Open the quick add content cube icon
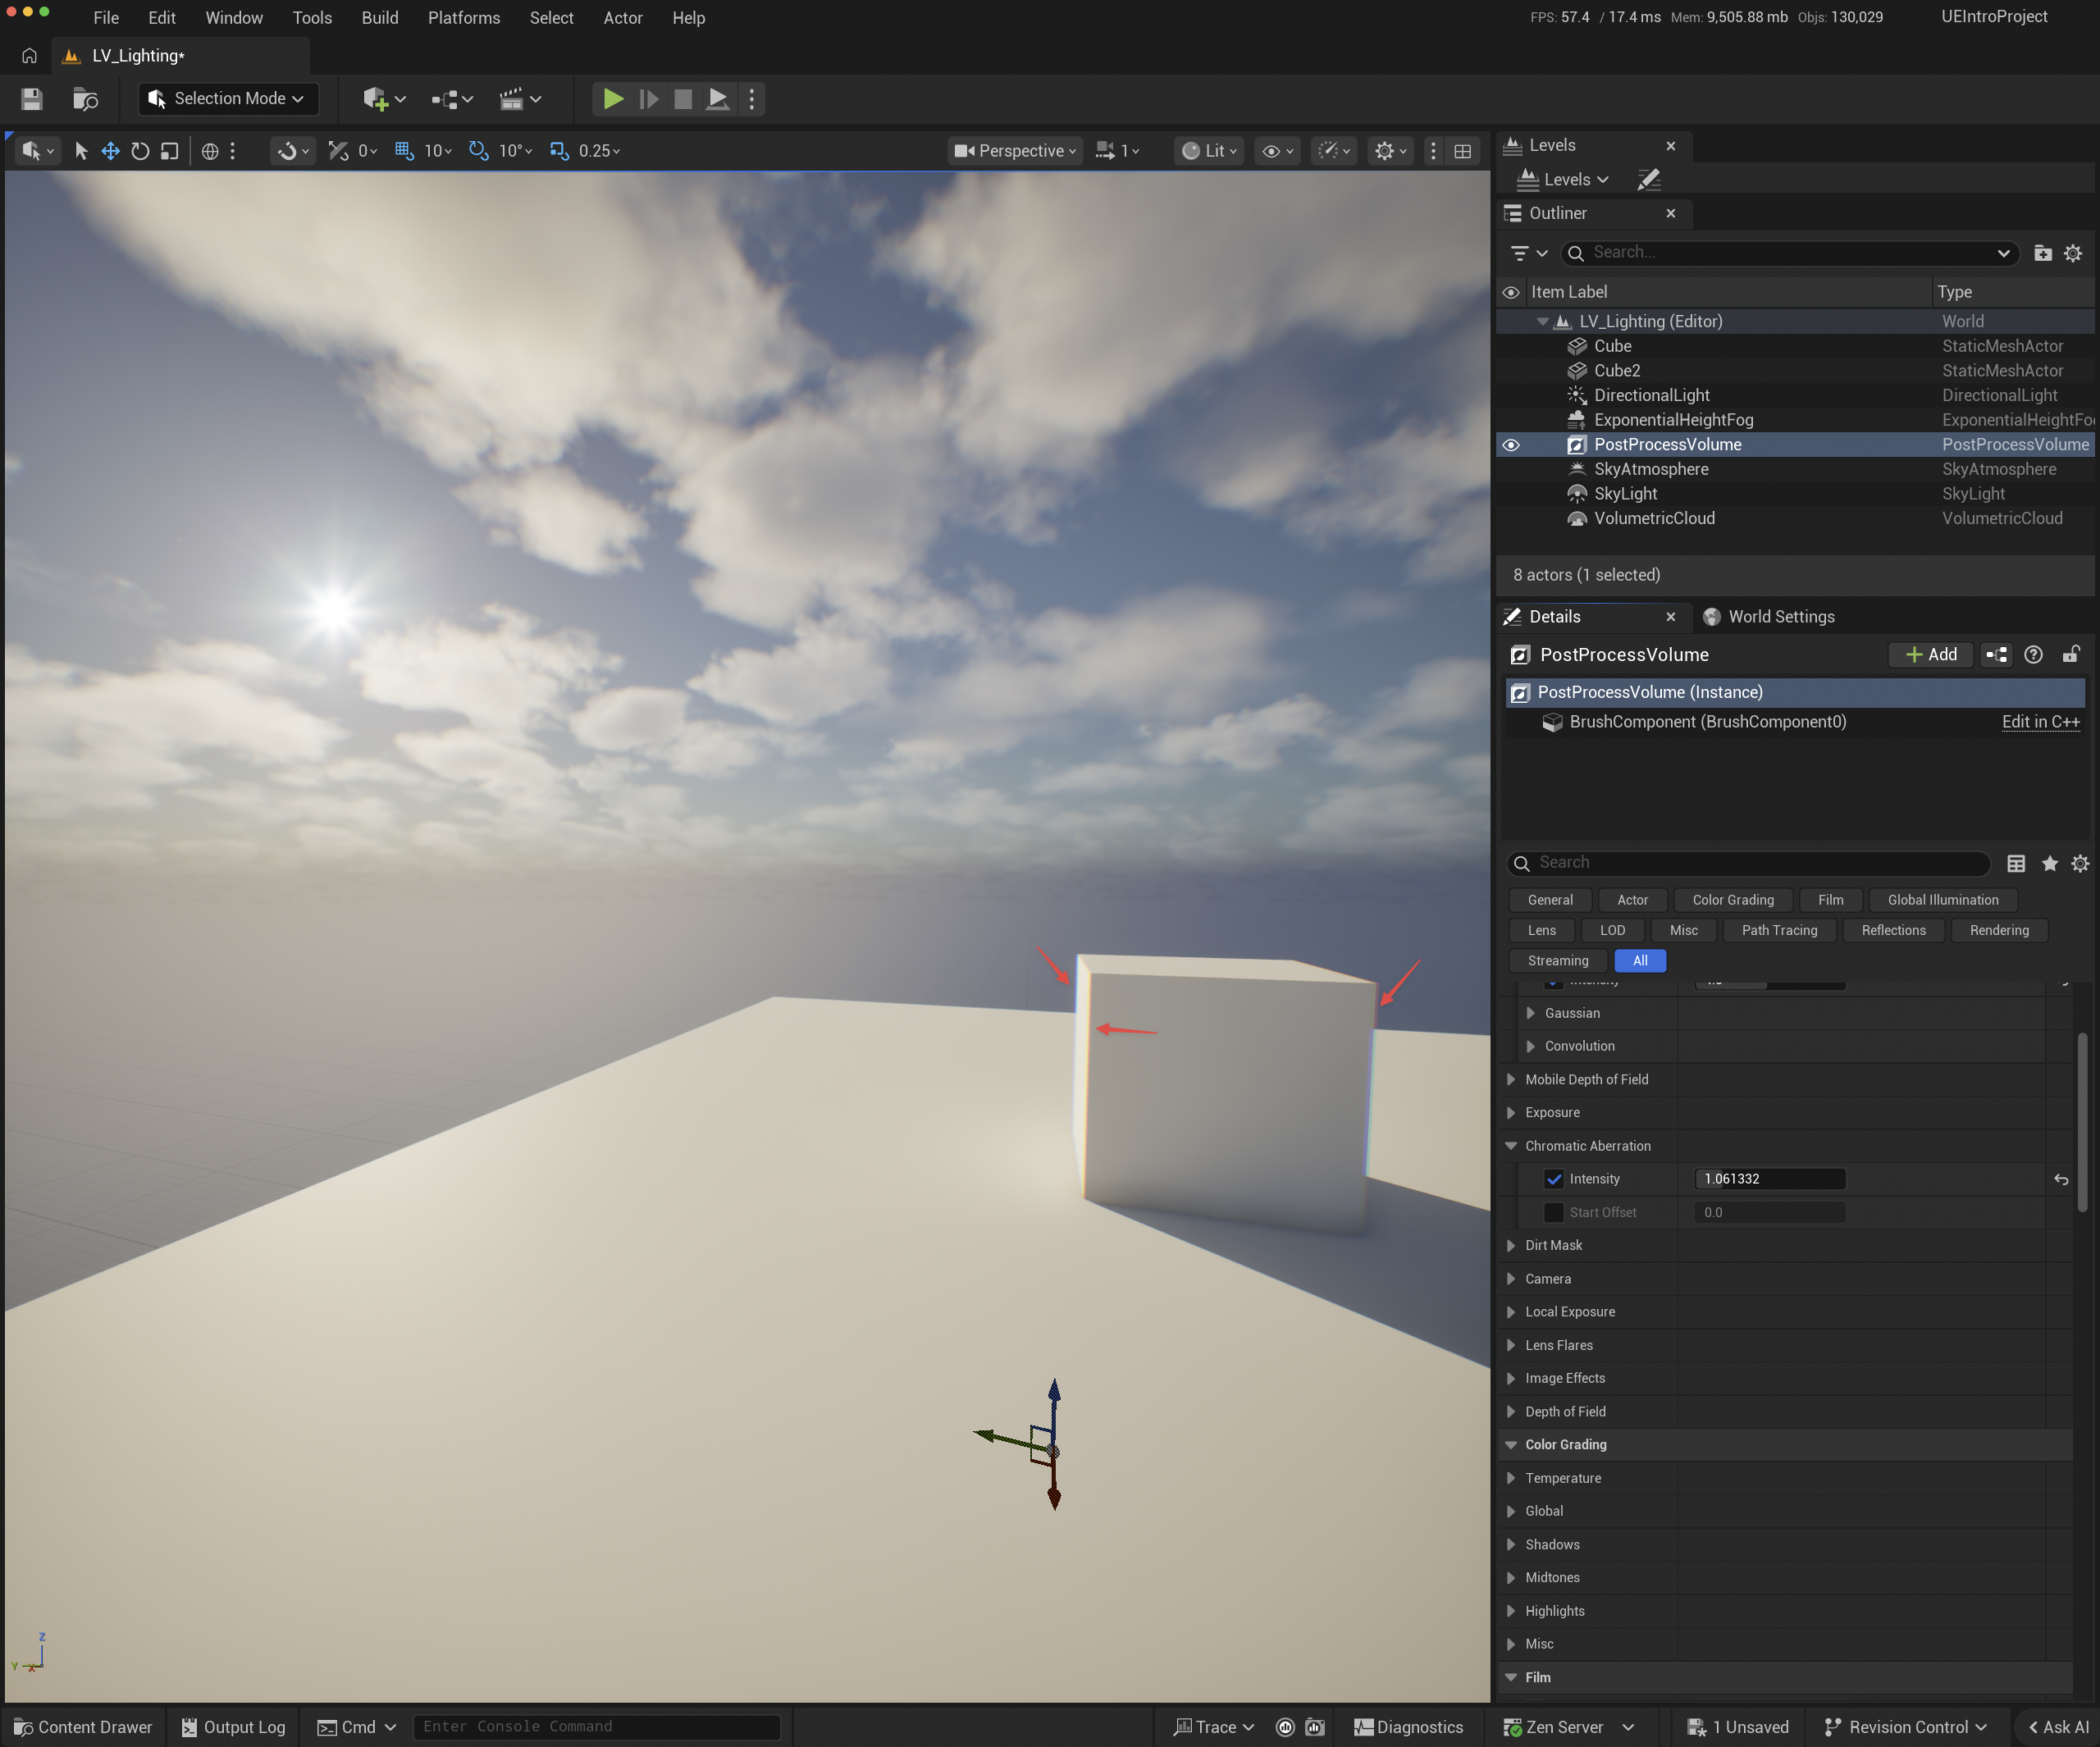The width and height of the screenshot is (2100, 1747). 384,99
